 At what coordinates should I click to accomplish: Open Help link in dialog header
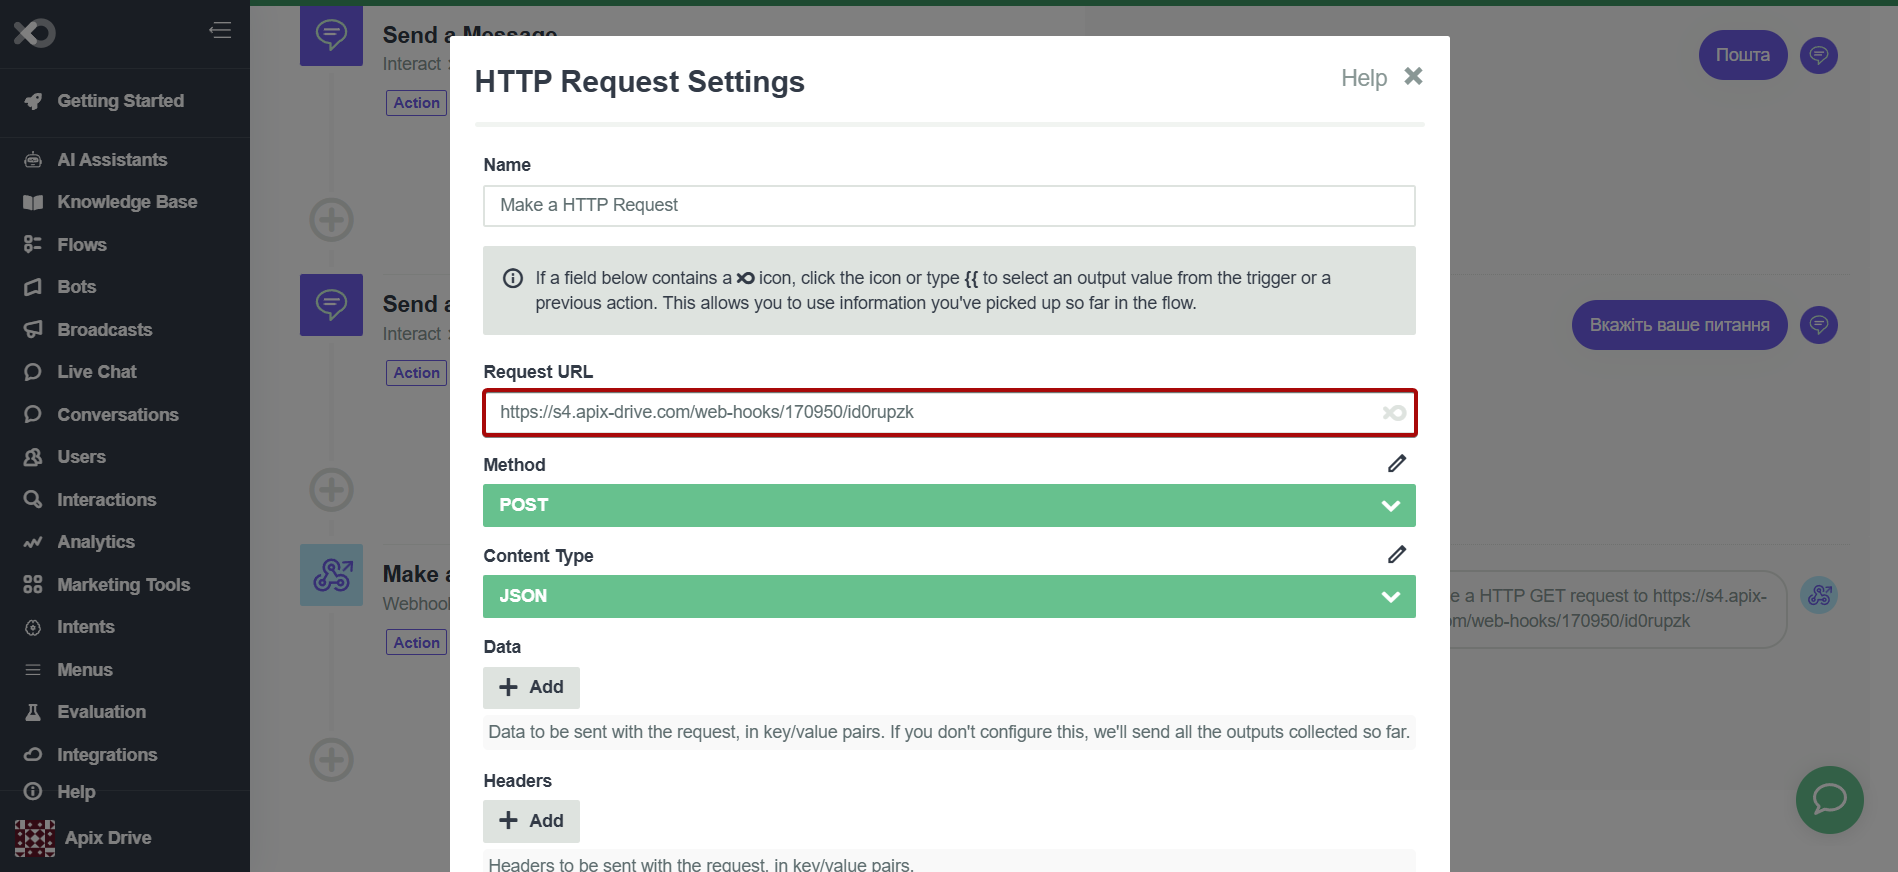click(x=1363, y=78)
